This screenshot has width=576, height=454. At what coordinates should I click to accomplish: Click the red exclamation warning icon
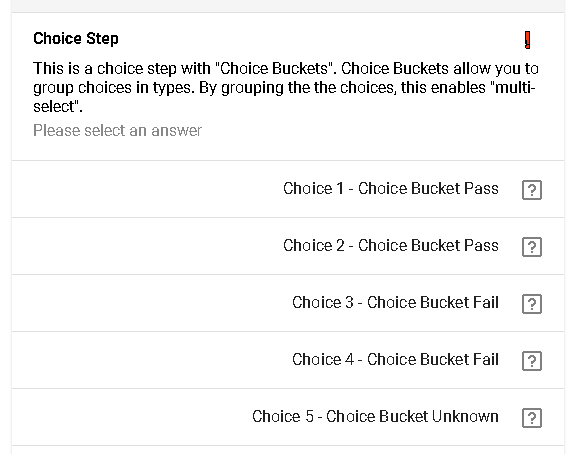pyautogui.click(x=528, y=40)
